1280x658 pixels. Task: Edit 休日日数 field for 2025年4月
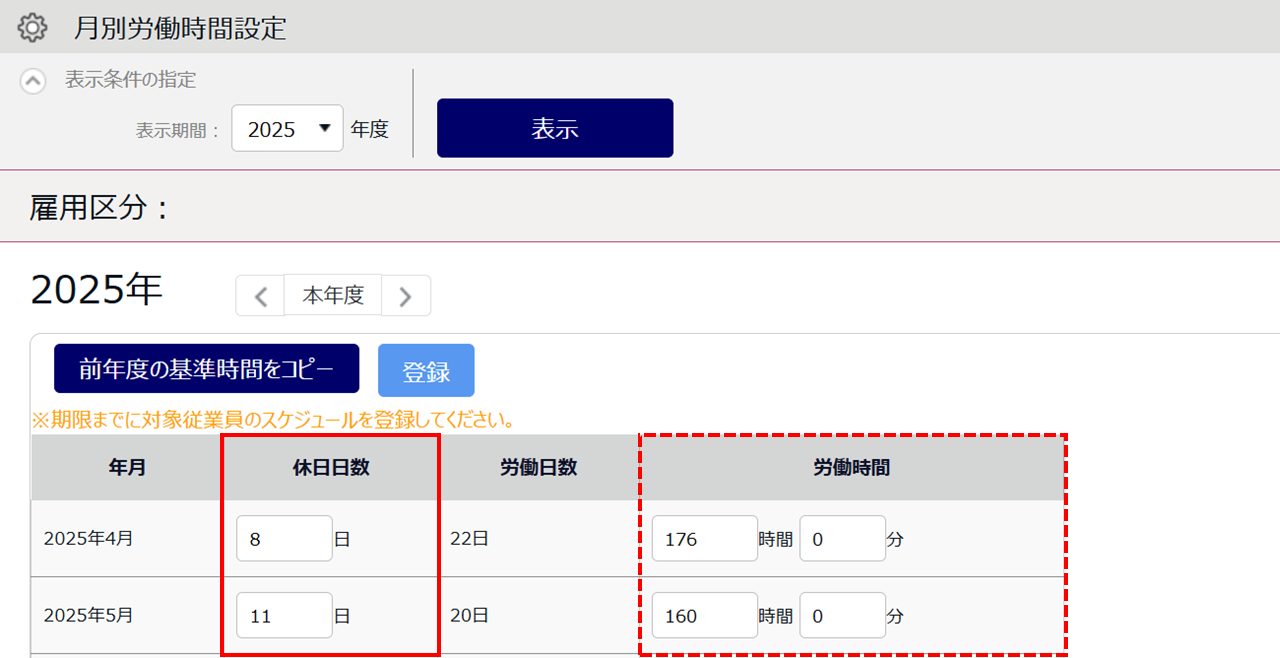click(x=285, y=539)
